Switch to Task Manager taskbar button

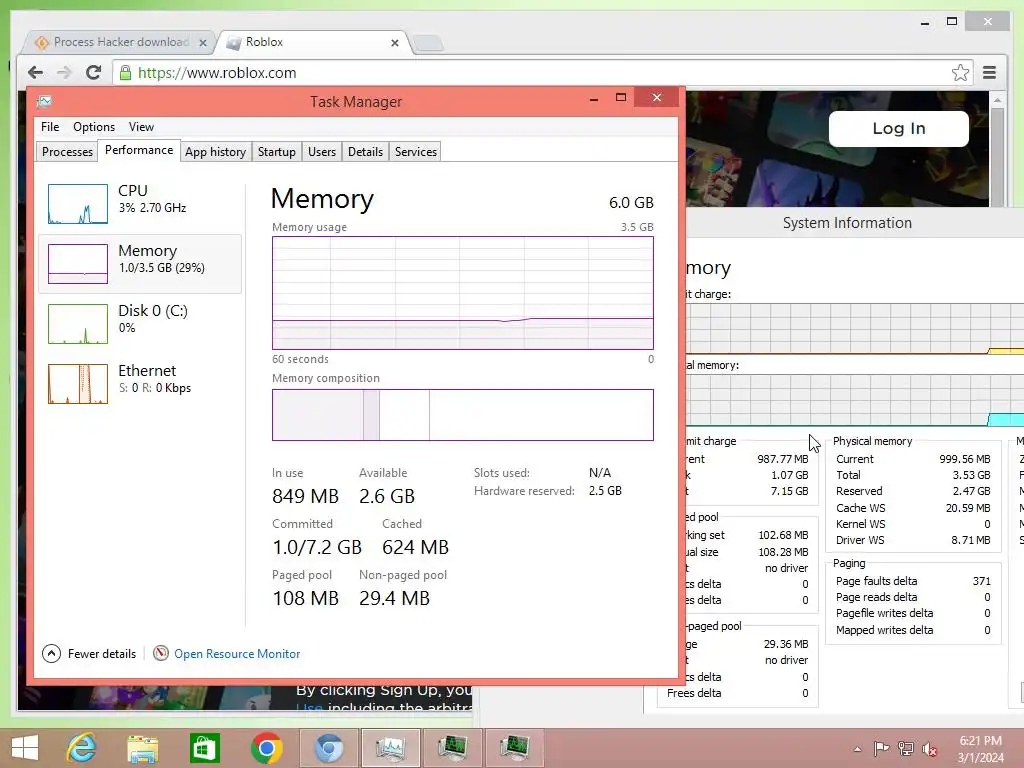click(391, 748)
